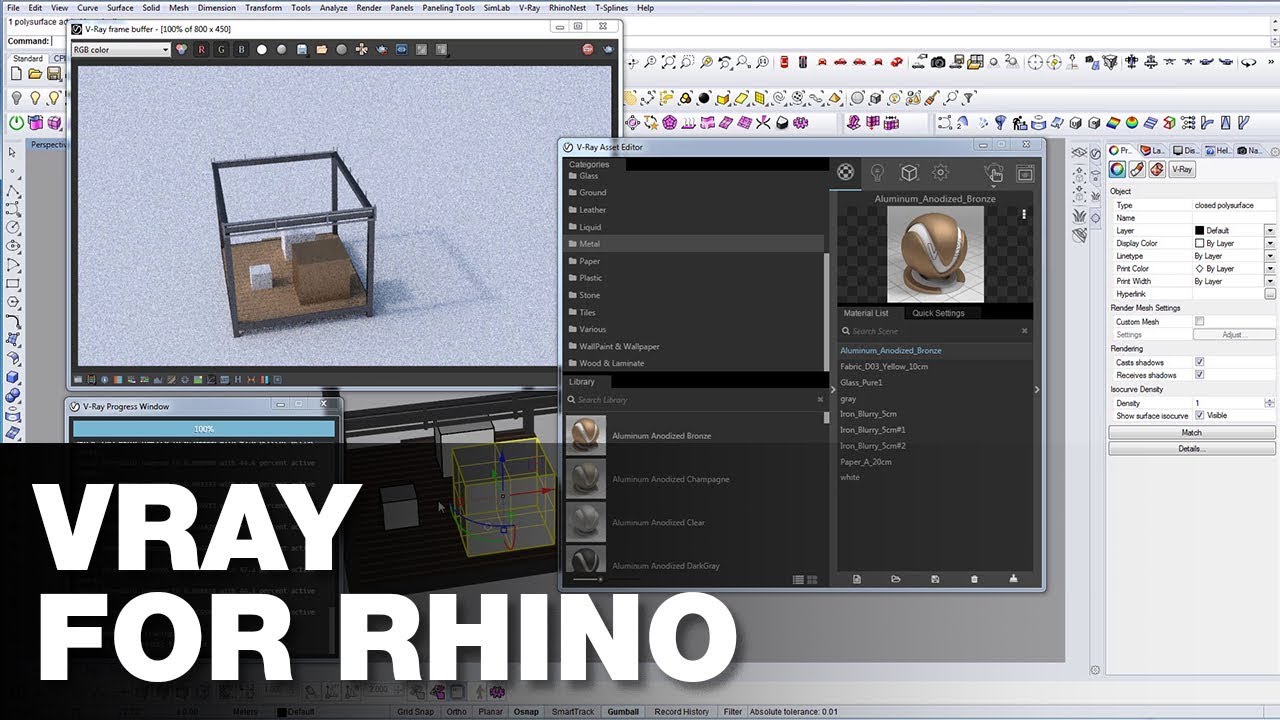
Task: Open the Paneling Tools menu
Action: [x=448, y=7]
